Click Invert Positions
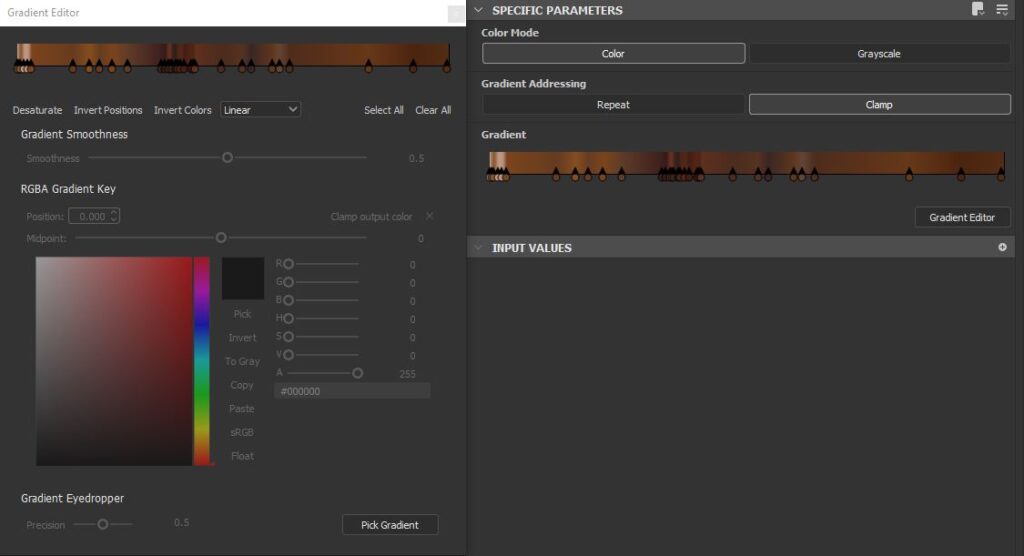1024x556 pixels. [x=108, y=110]
